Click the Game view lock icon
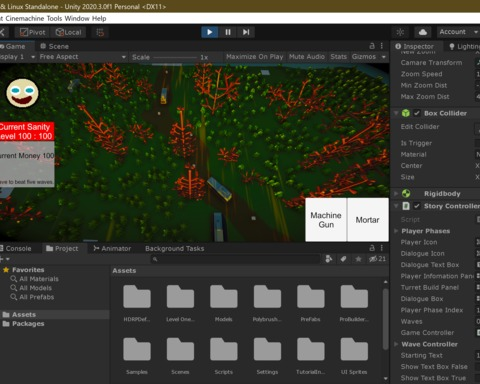 [372, 46]
